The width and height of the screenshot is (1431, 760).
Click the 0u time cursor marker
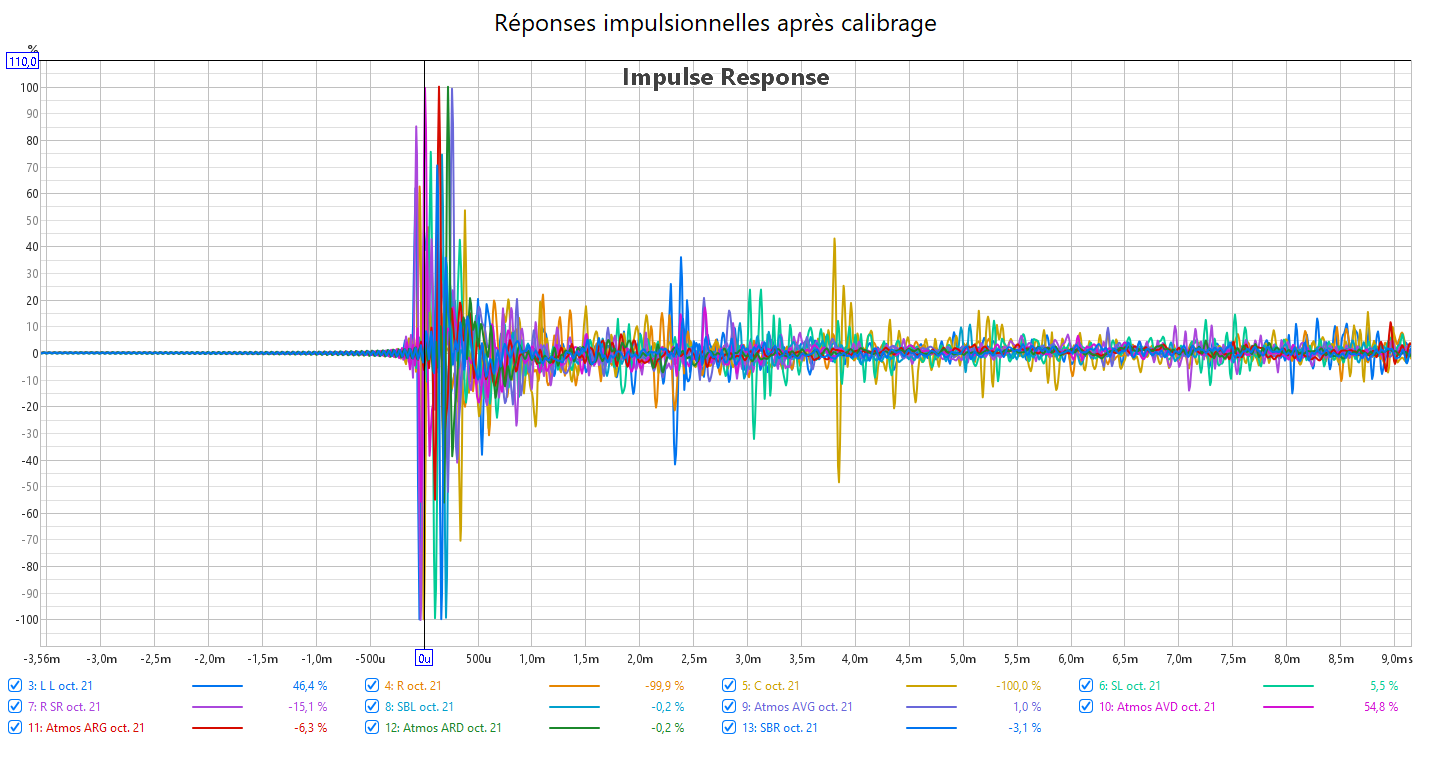coord(424,658)
